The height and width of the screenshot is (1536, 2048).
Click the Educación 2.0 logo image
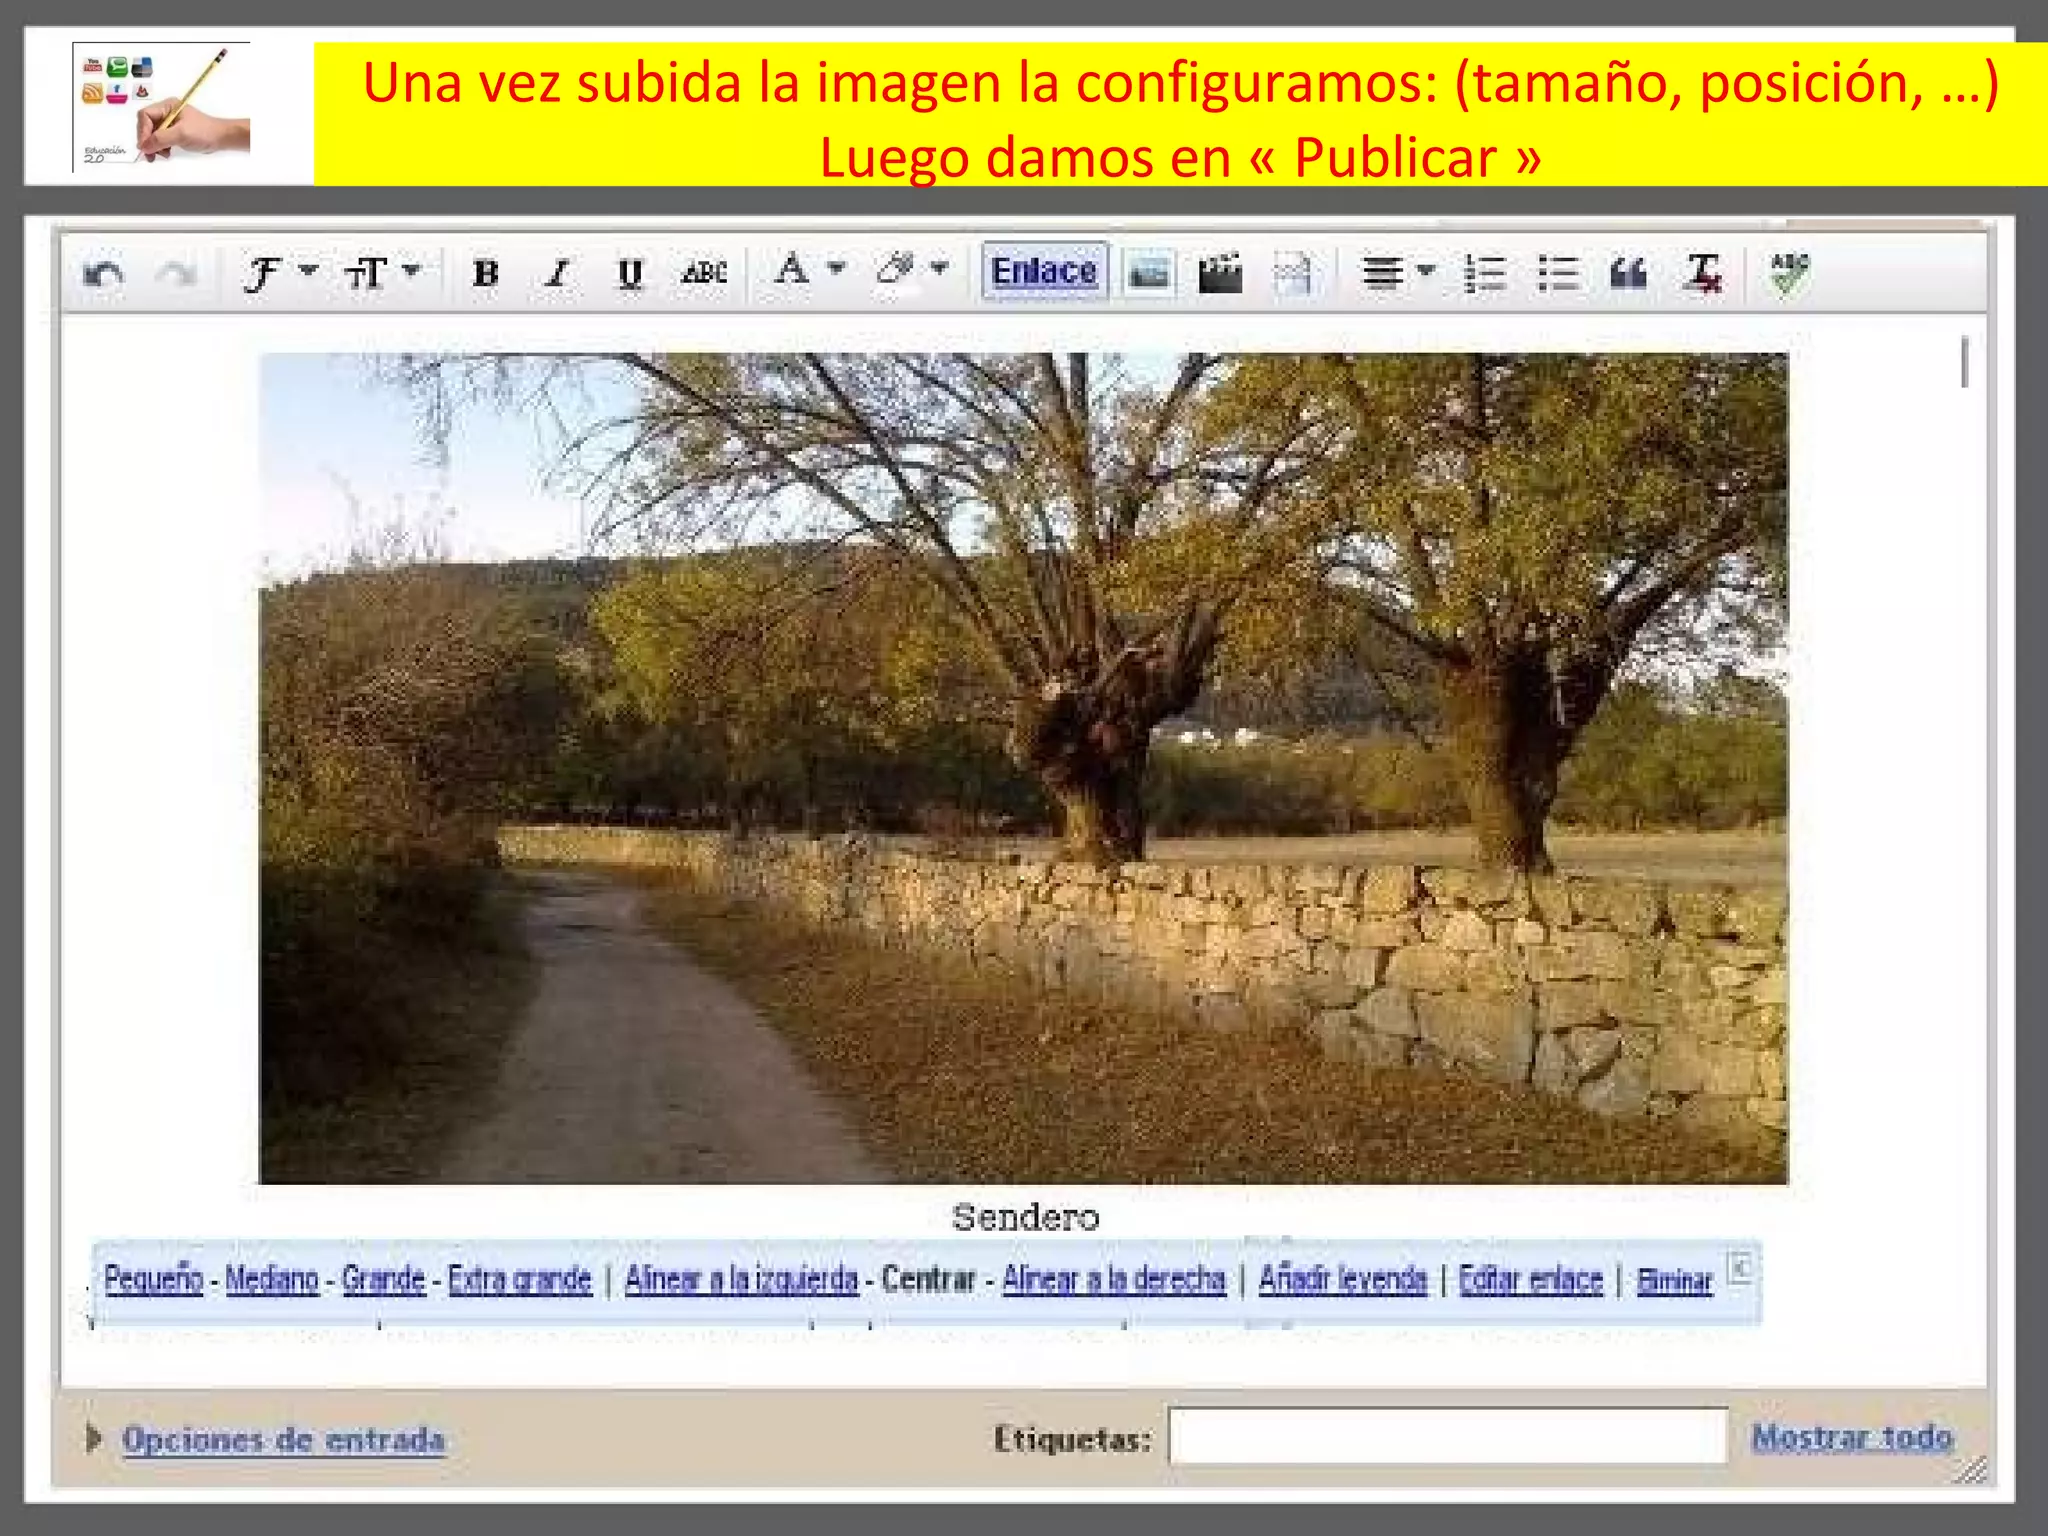pyautogui.click(x=161, y=106)
